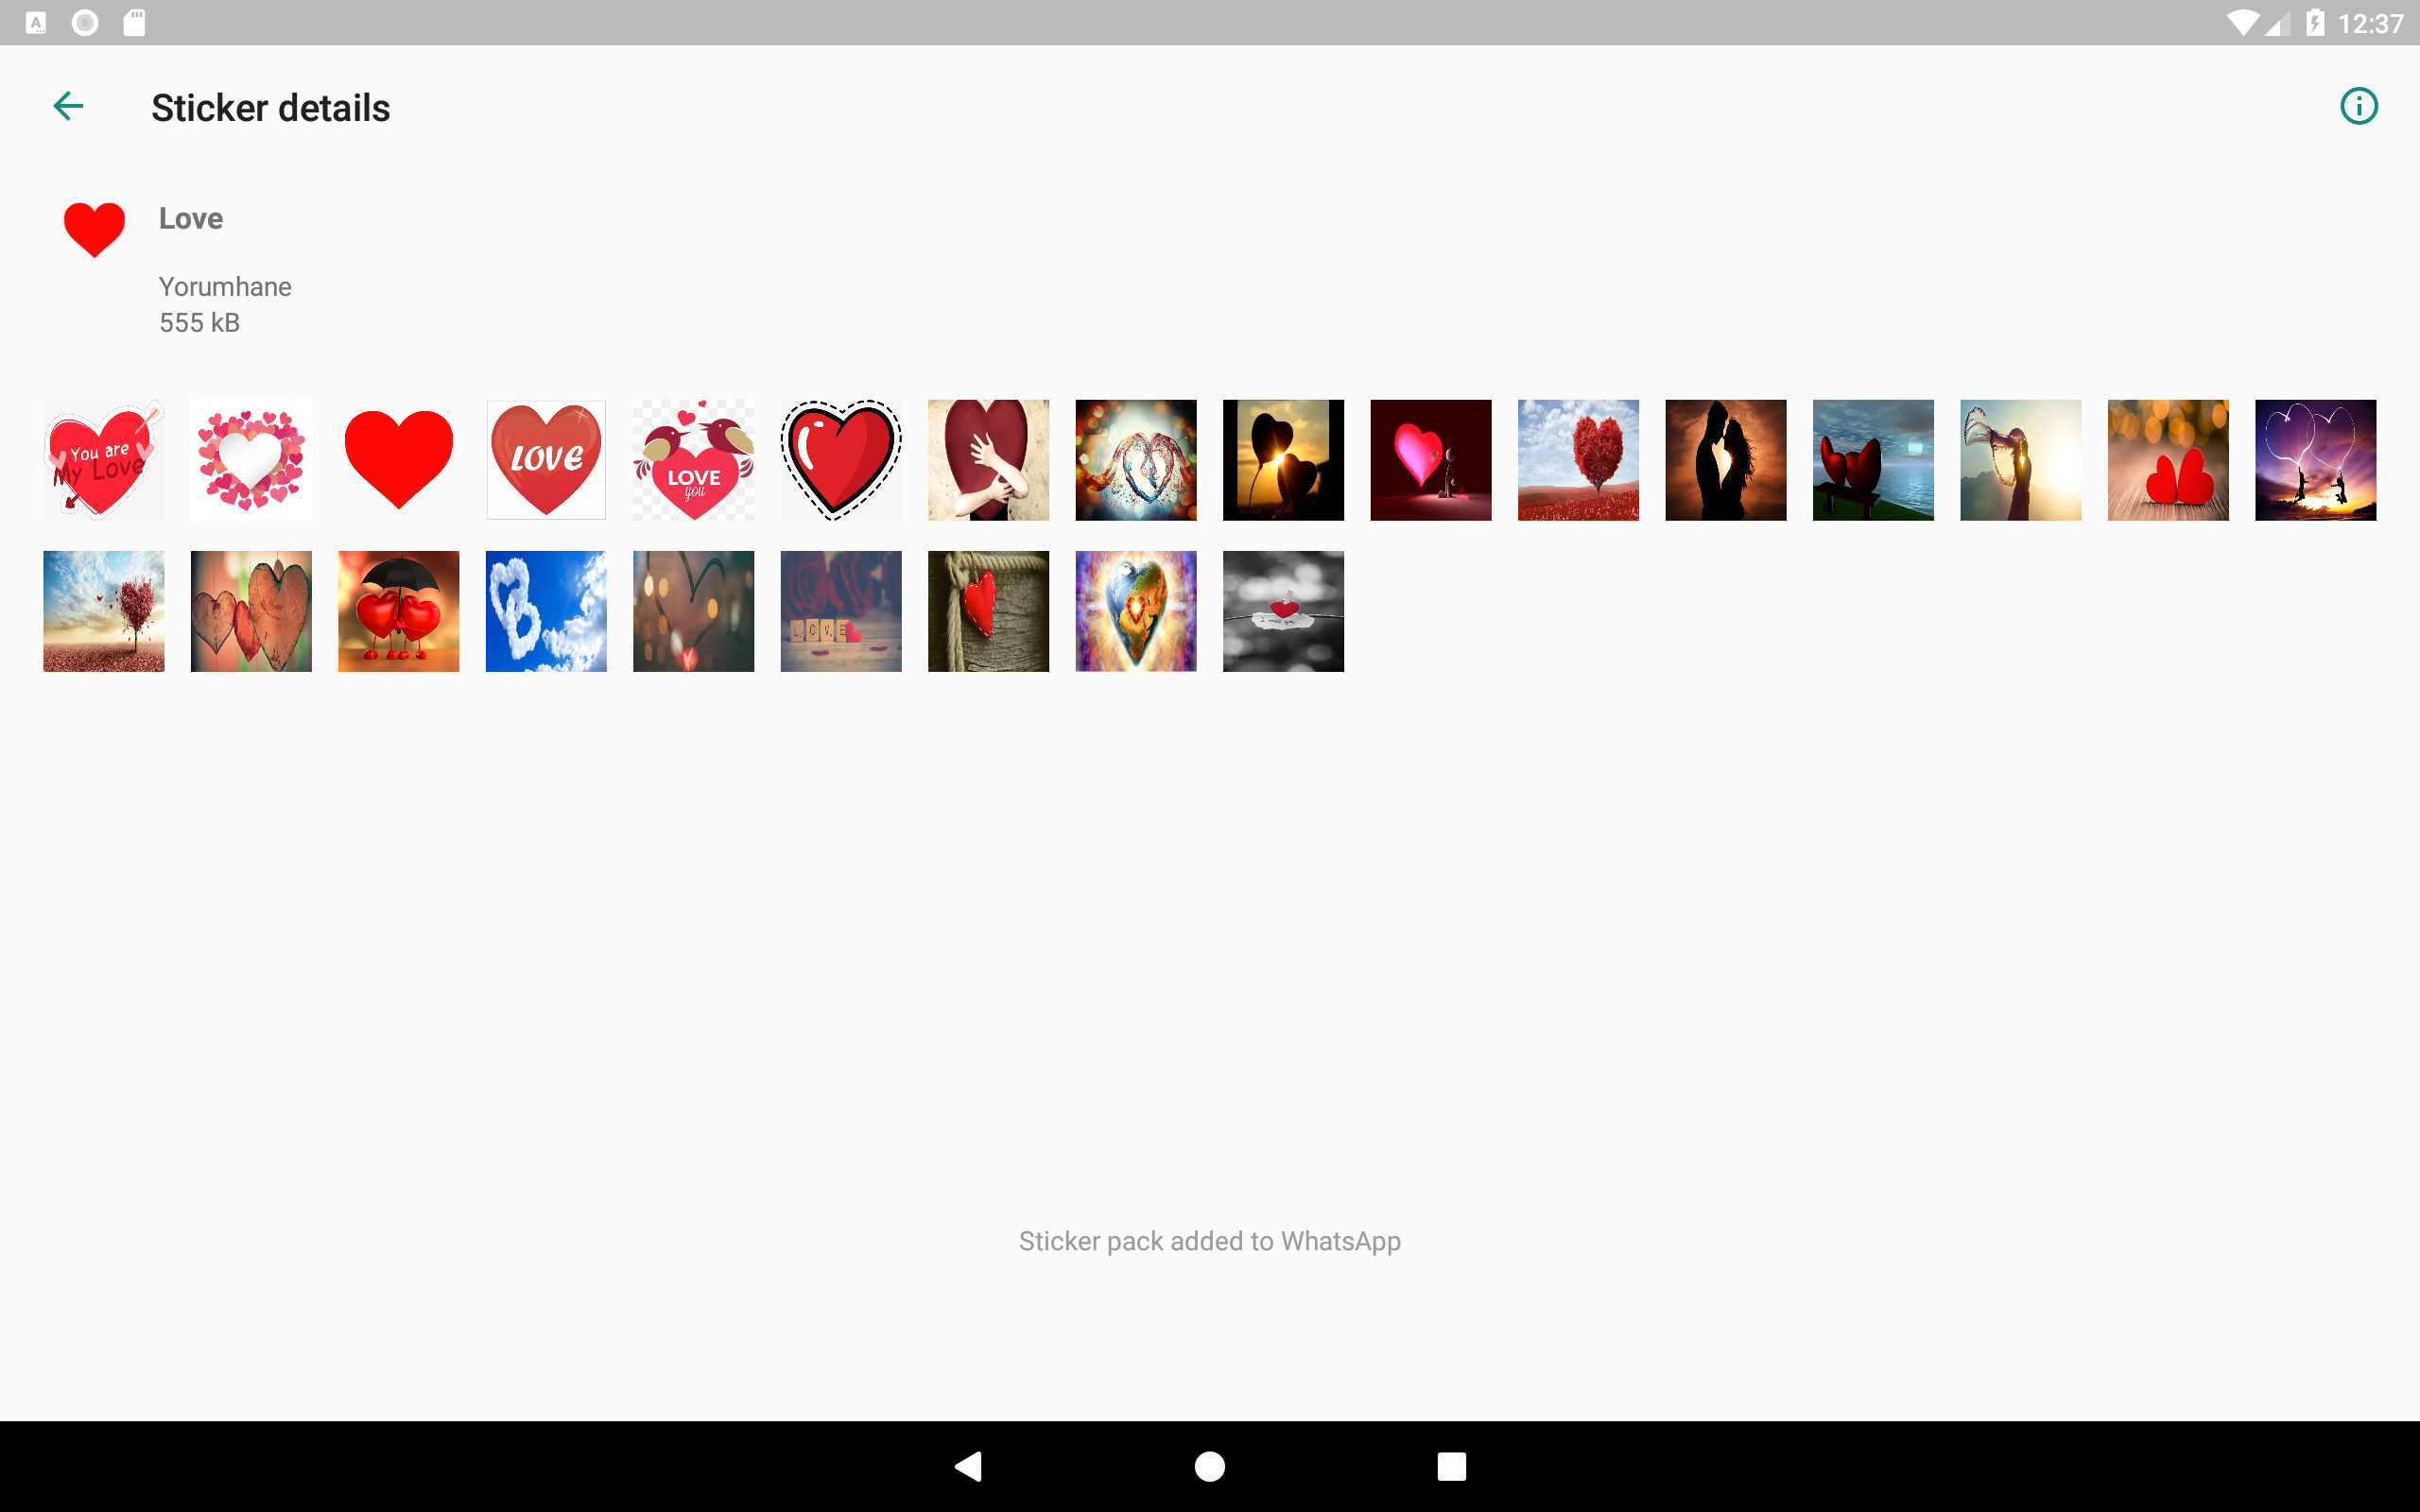
Task: Open recent apps via the square button
Action: click(x=1451, y=1466)
